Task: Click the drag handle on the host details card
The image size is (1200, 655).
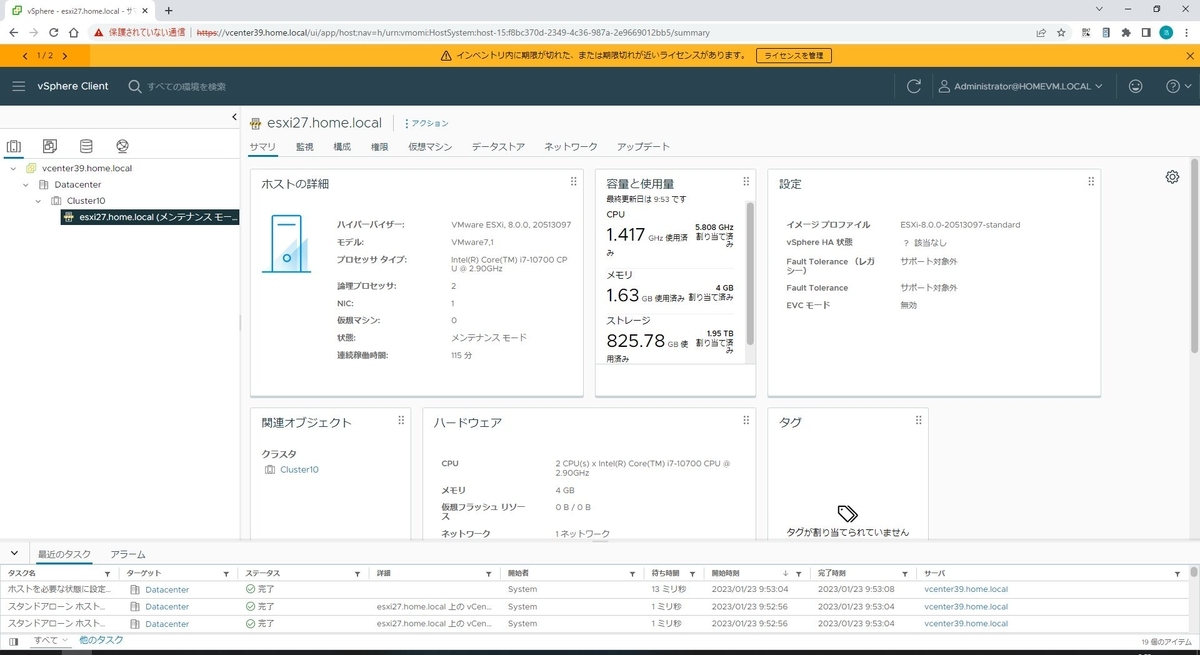Action: pyautogui.click(x=573, y=182)
